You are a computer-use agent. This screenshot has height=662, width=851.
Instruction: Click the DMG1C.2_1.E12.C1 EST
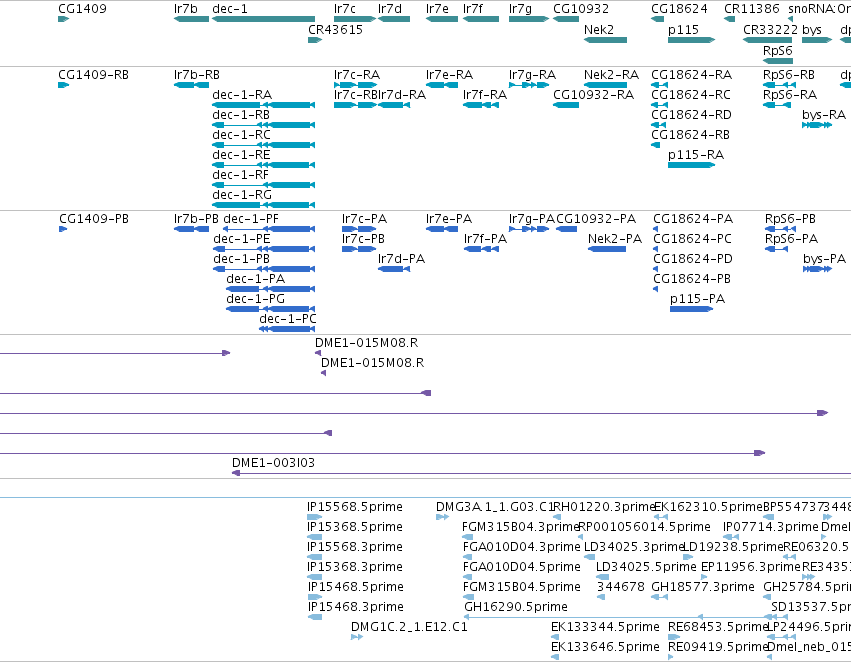point(357,637)
